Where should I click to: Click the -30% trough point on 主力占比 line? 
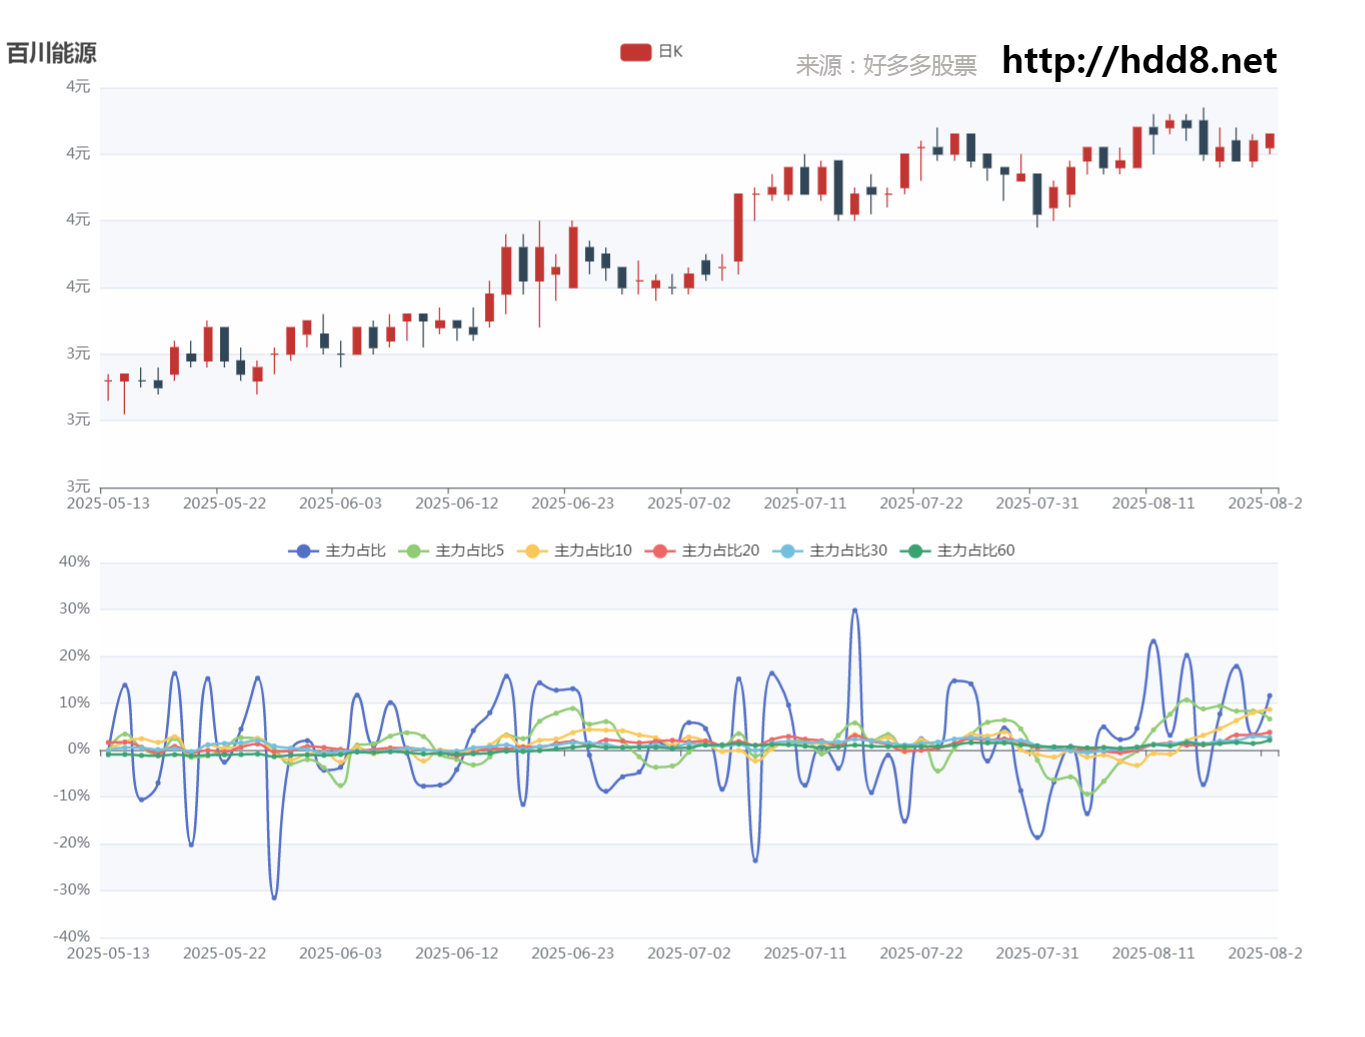(x=274, y=897)
